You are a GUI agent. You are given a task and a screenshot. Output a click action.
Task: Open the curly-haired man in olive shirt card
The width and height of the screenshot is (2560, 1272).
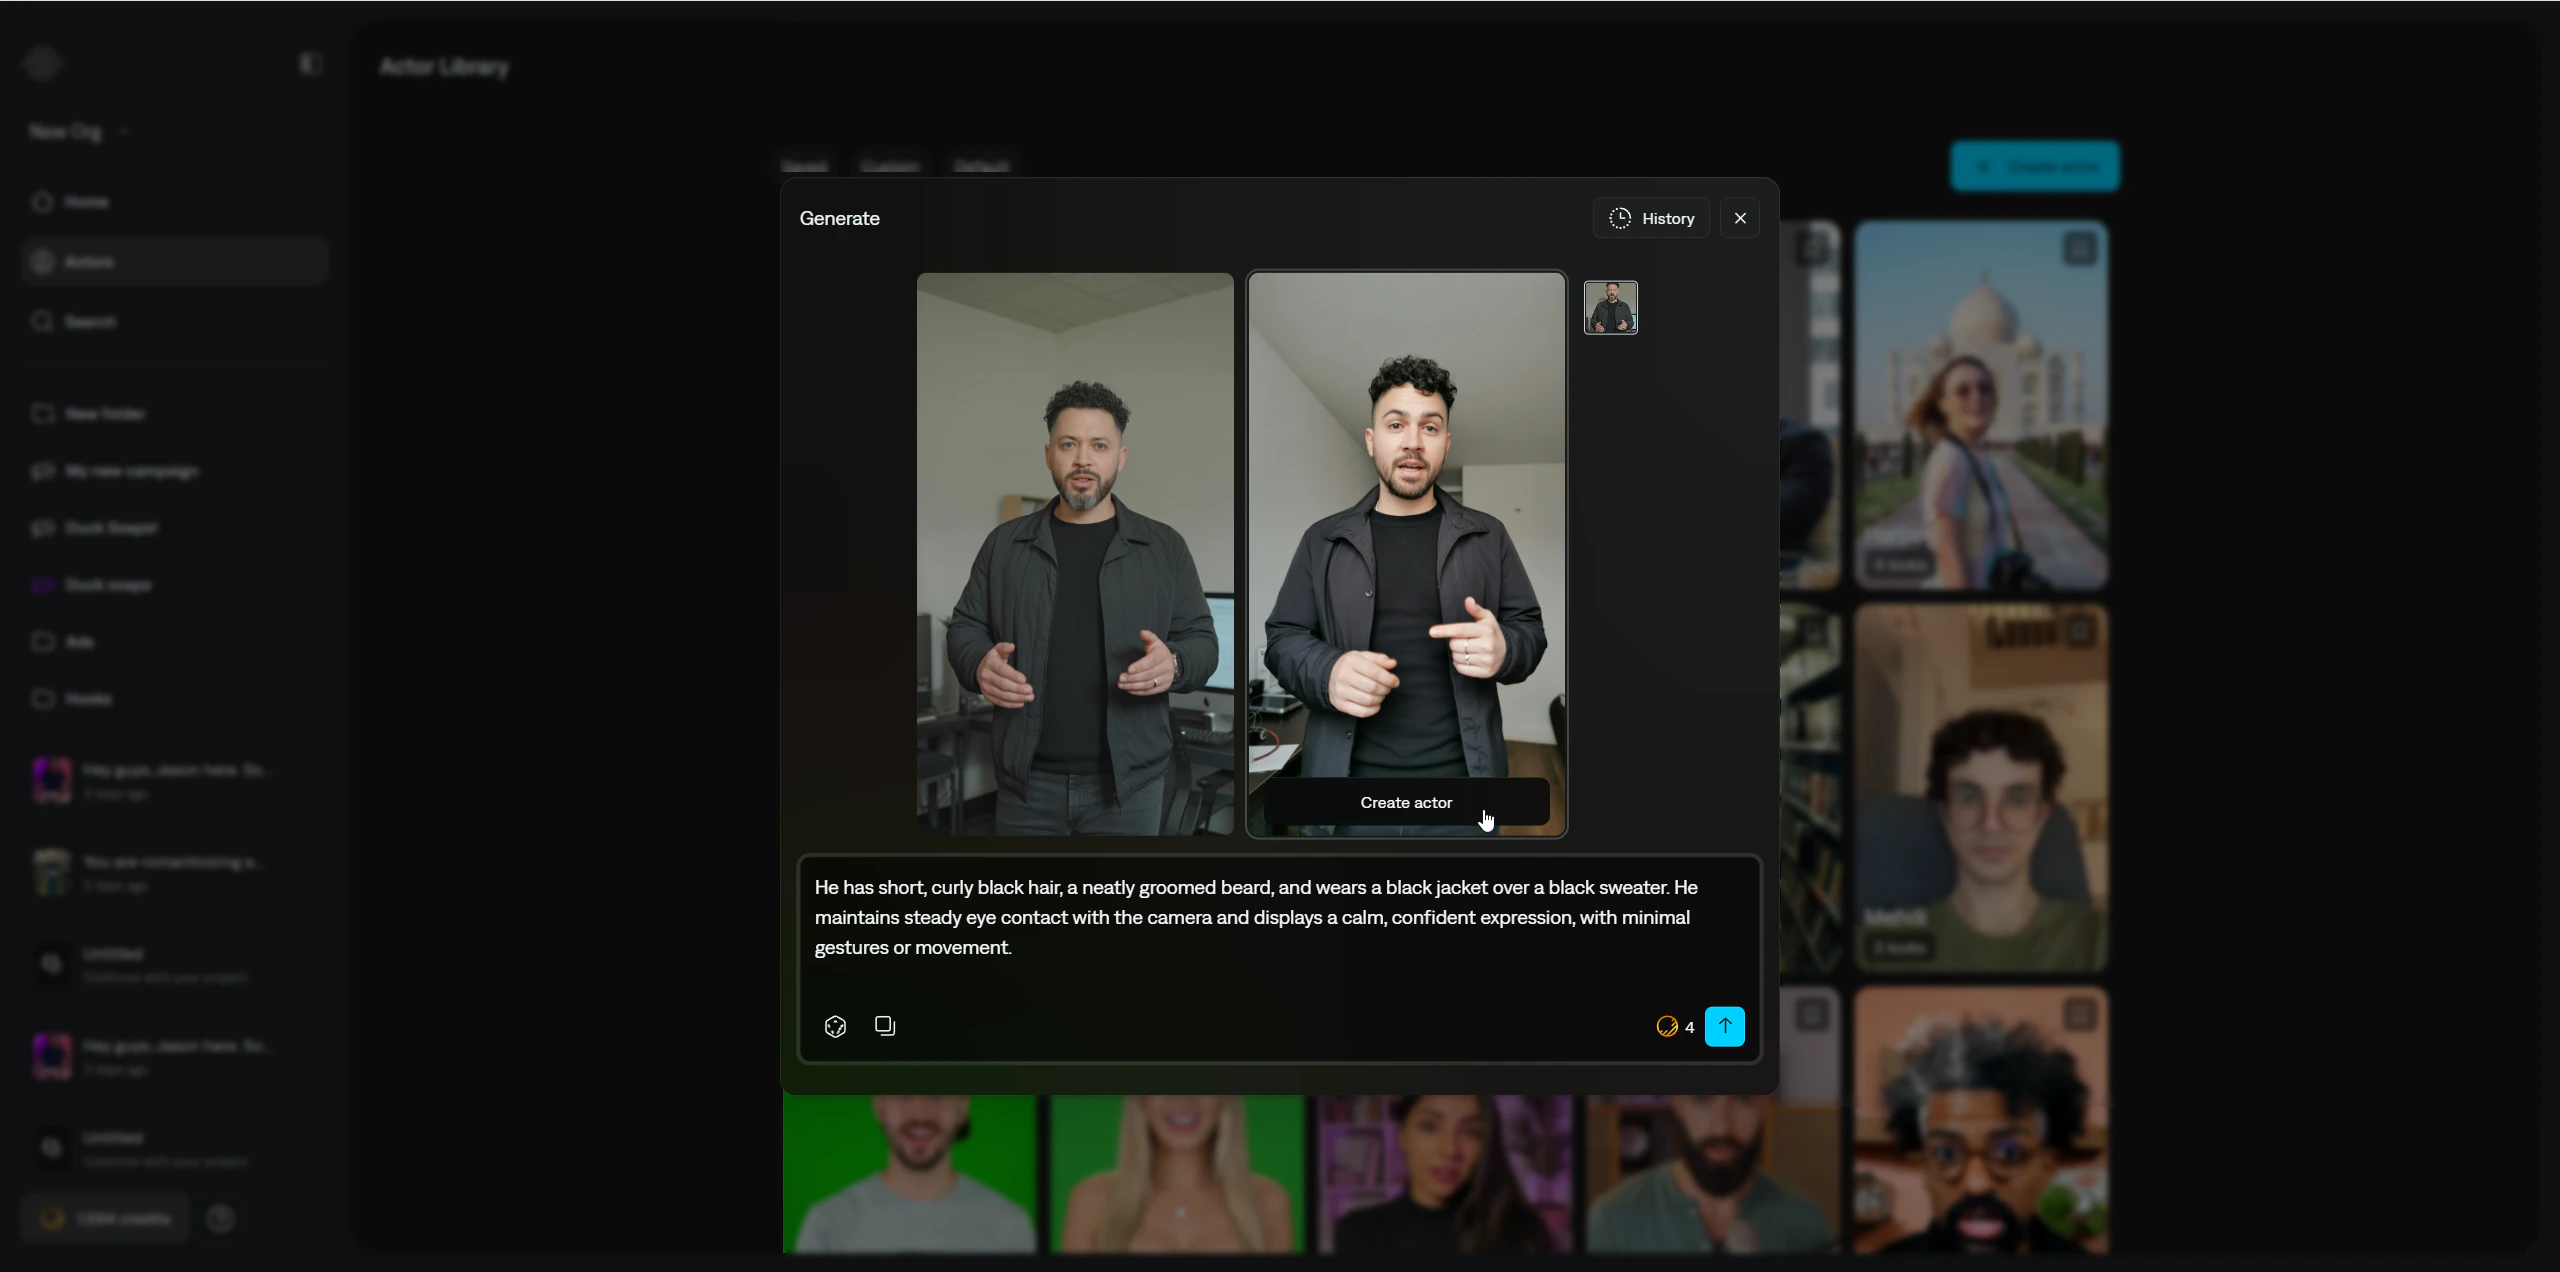1981,788
